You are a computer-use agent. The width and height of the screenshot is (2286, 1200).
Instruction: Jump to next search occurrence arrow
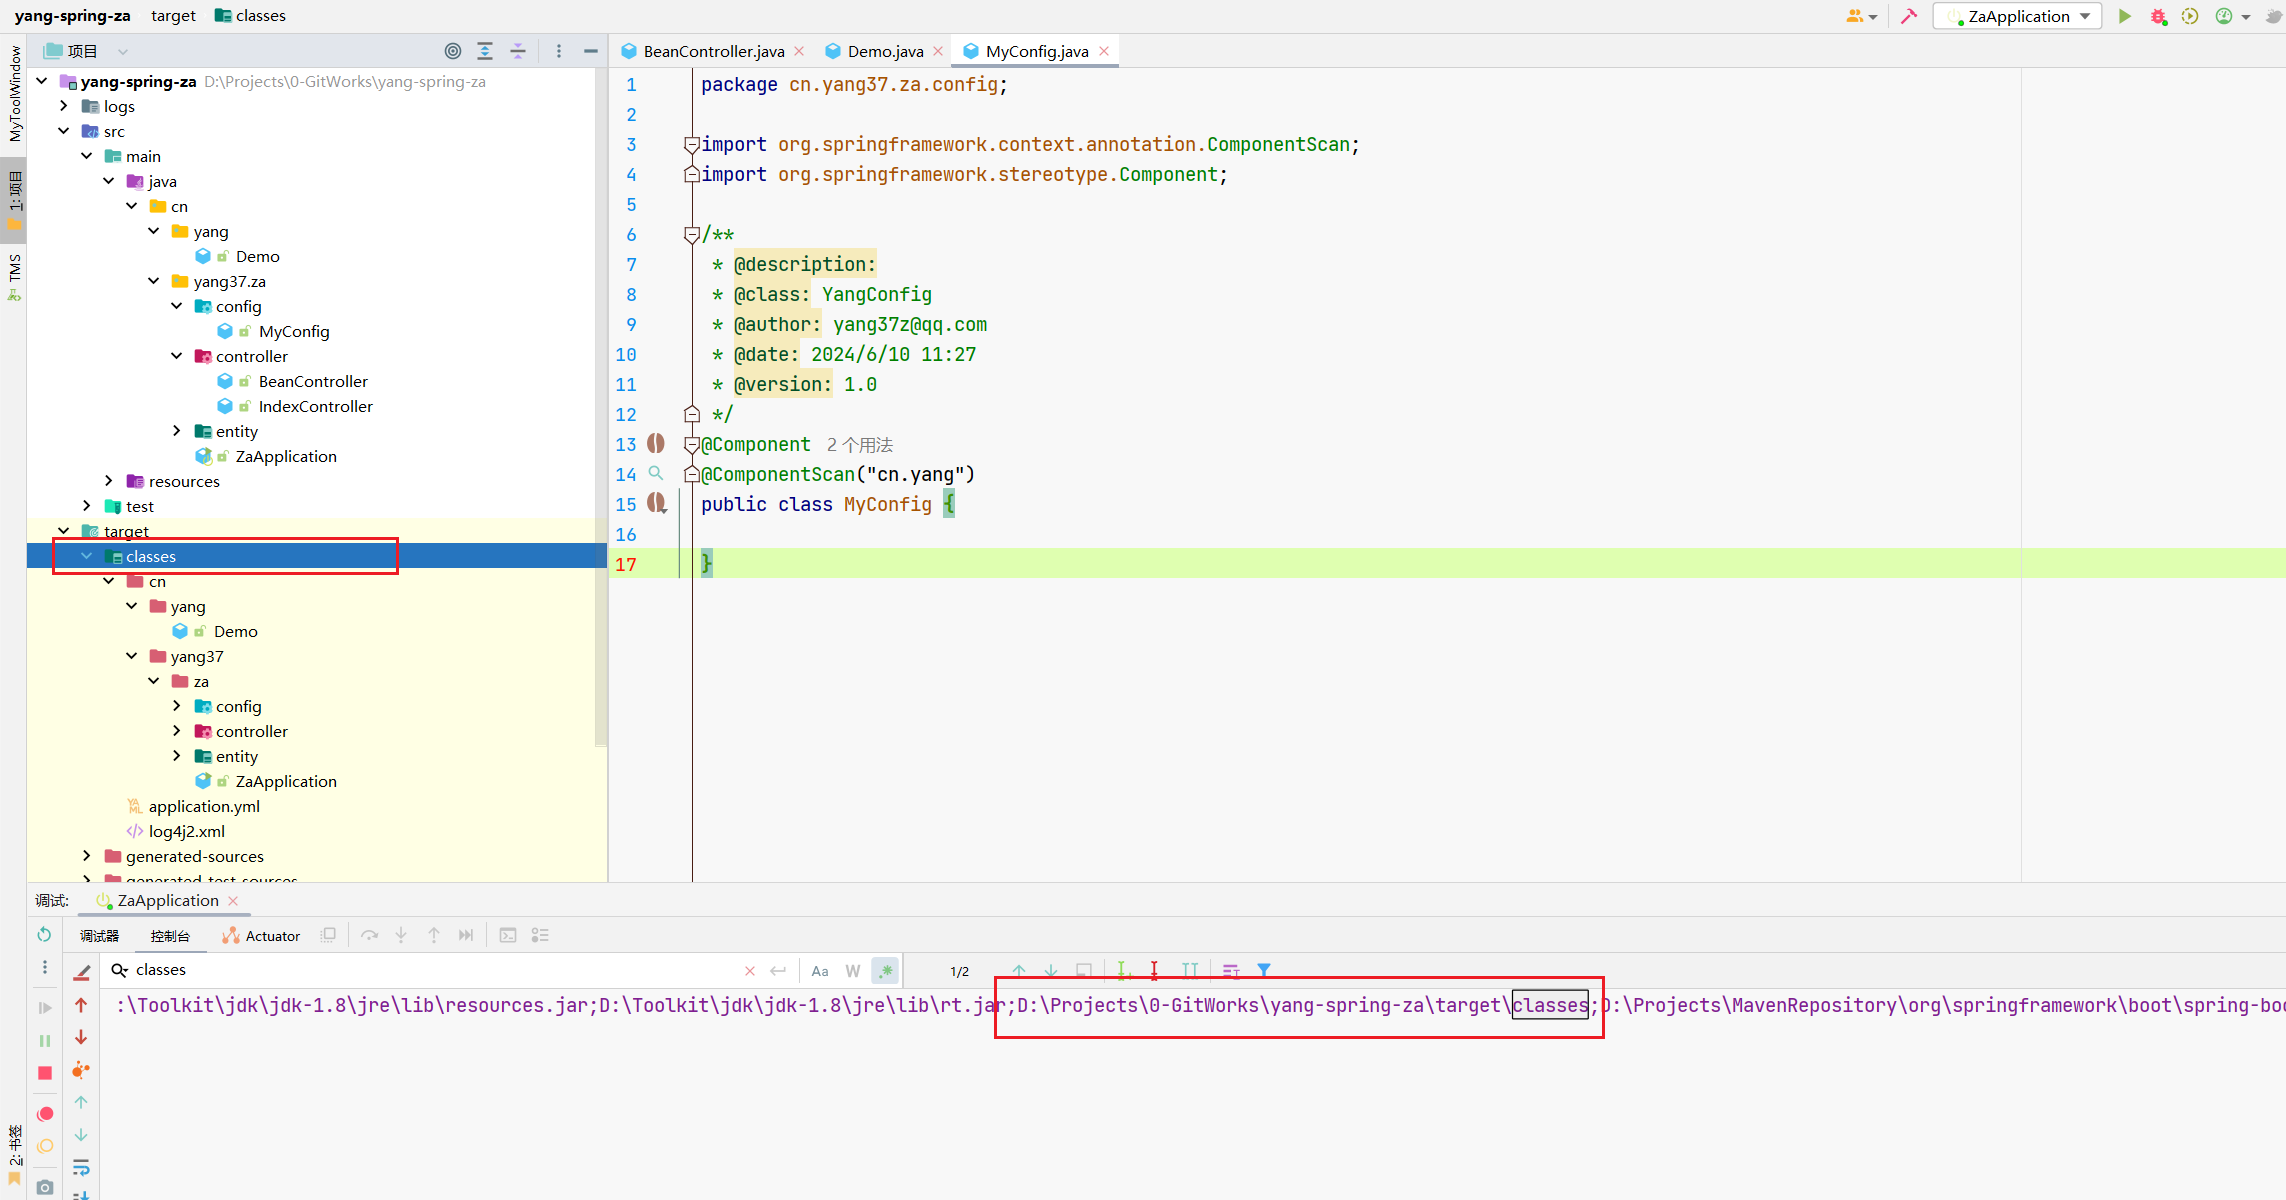point(1051,970)
